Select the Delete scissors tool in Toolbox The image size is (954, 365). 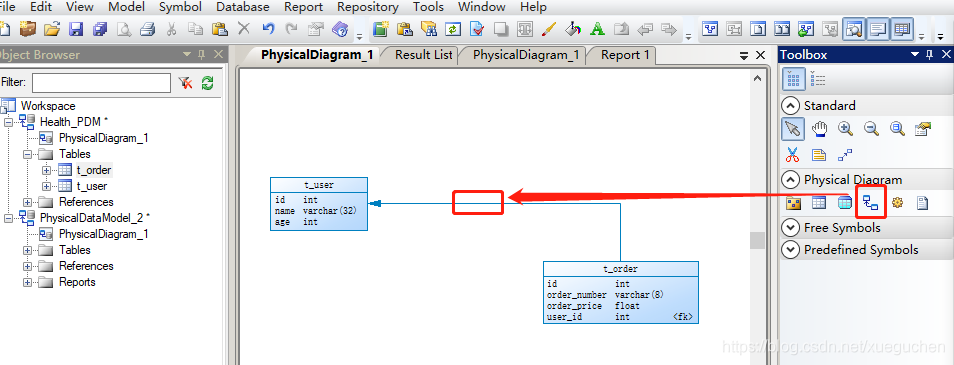point(793,155)
